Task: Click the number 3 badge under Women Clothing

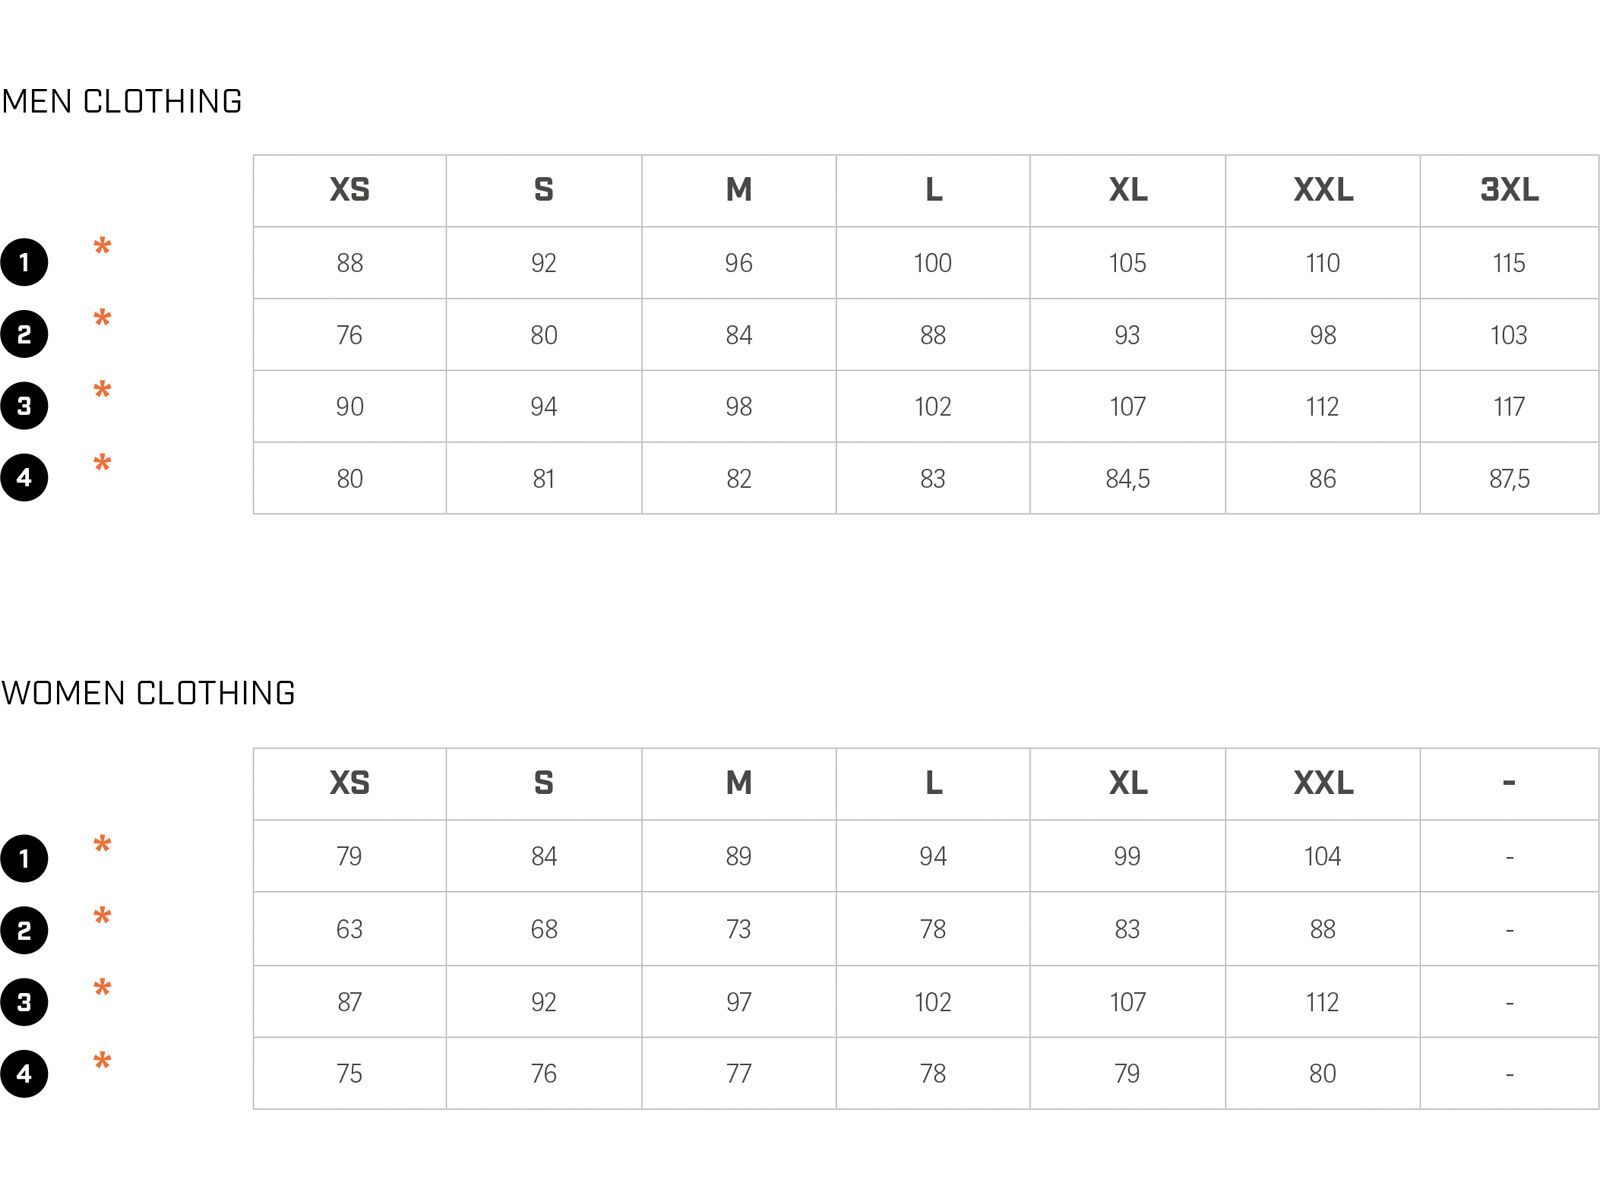Action: [24, 1002]
